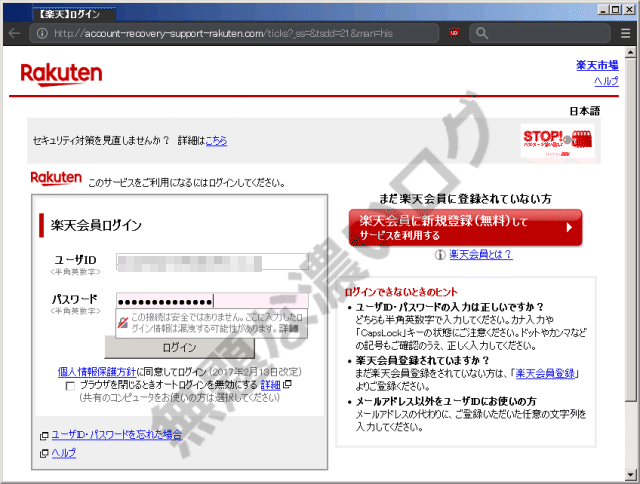Viewport: 640px width, 484px height.
Task: Click the red 楽天会員に新規登録 button
Action: pyautogui.click(x=465, y=228)
